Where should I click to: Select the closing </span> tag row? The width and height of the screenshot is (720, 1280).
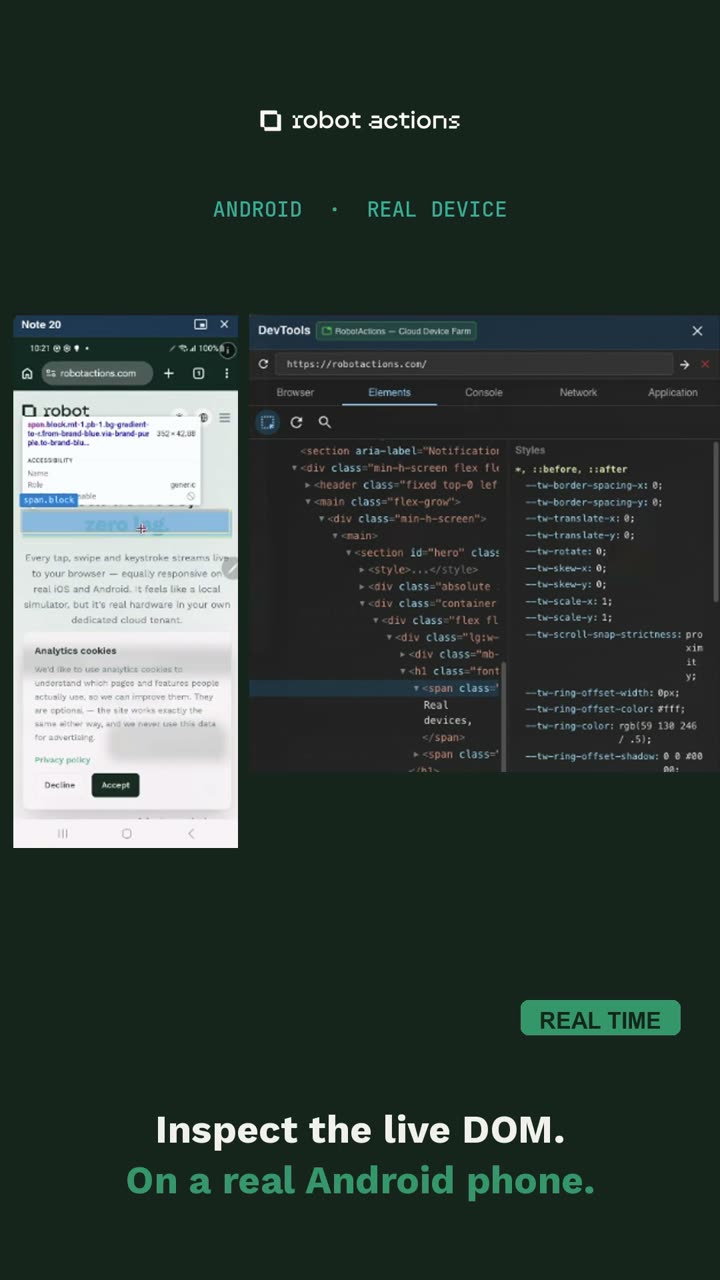(444, 738)
